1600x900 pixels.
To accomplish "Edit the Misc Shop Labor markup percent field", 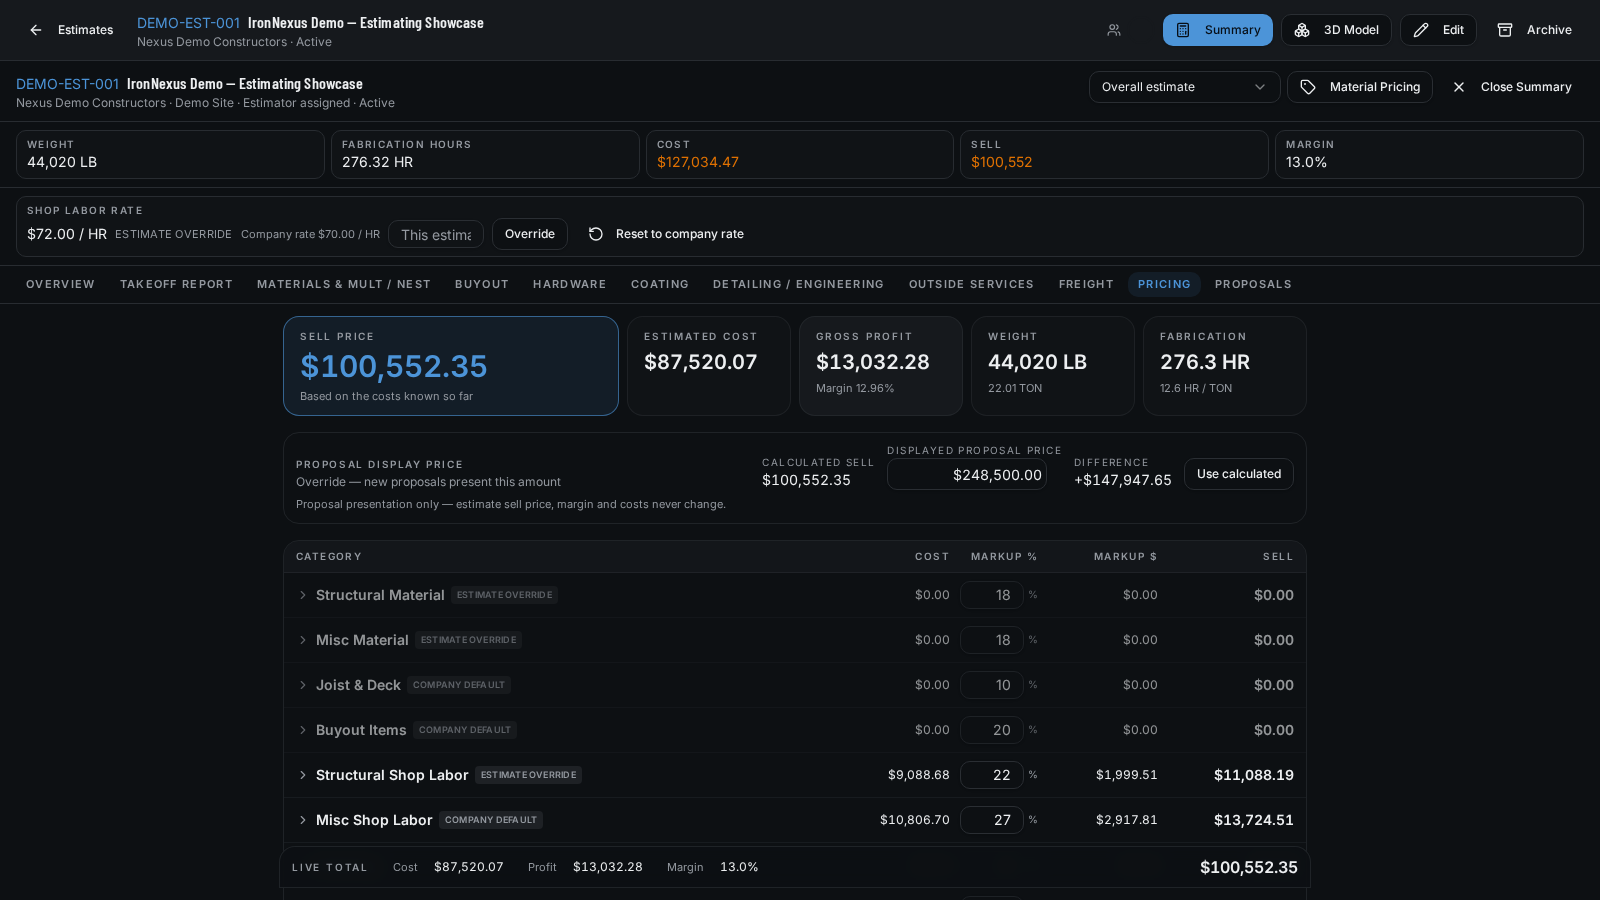I will point(992,820).
